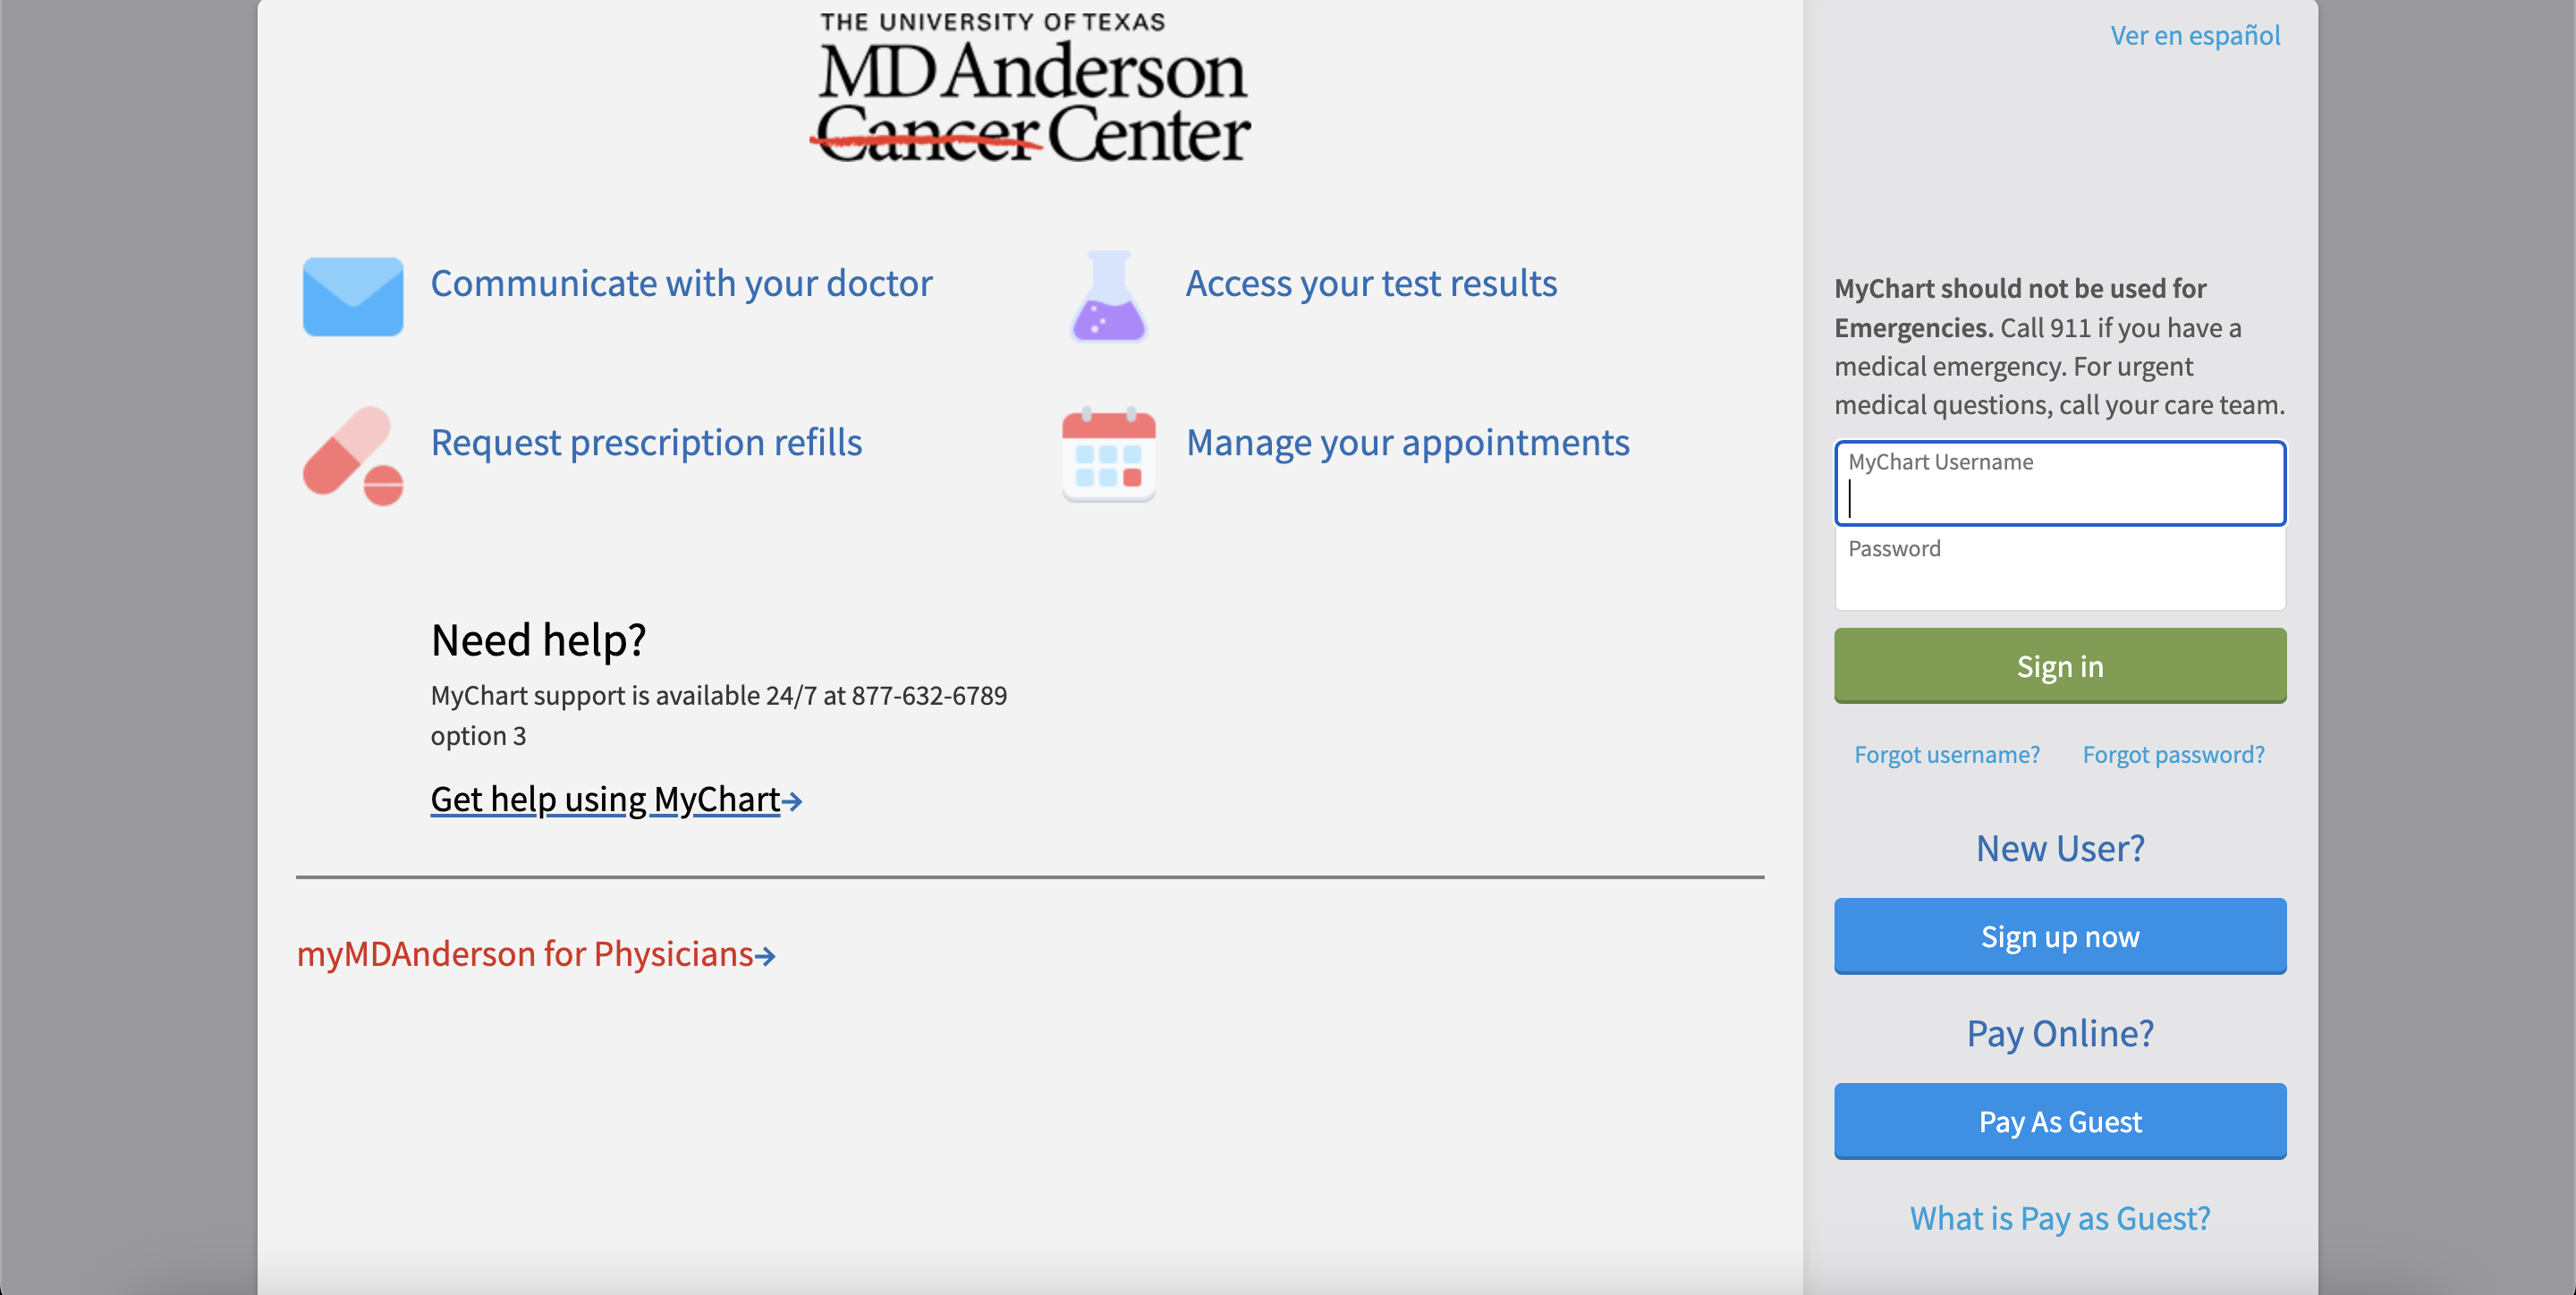Click the MyChart emergencies warning text
Image resolution: width=2576 pixels, height=1295 pixels.
[x=2060, y=347]
